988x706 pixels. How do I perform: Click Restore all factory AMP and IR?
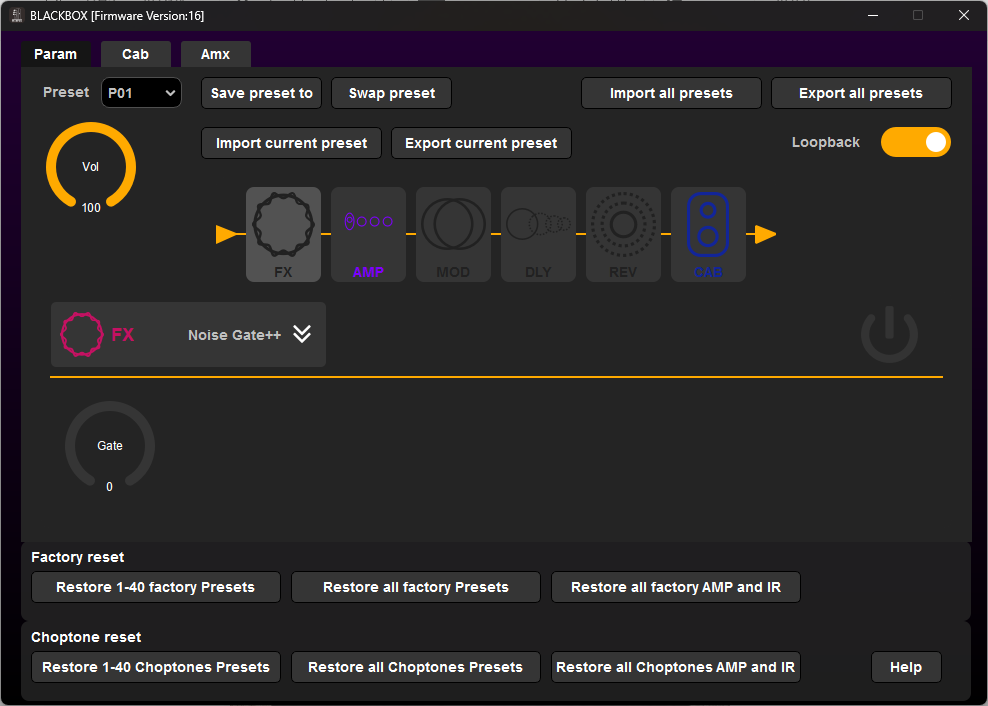tap(675, 587)
